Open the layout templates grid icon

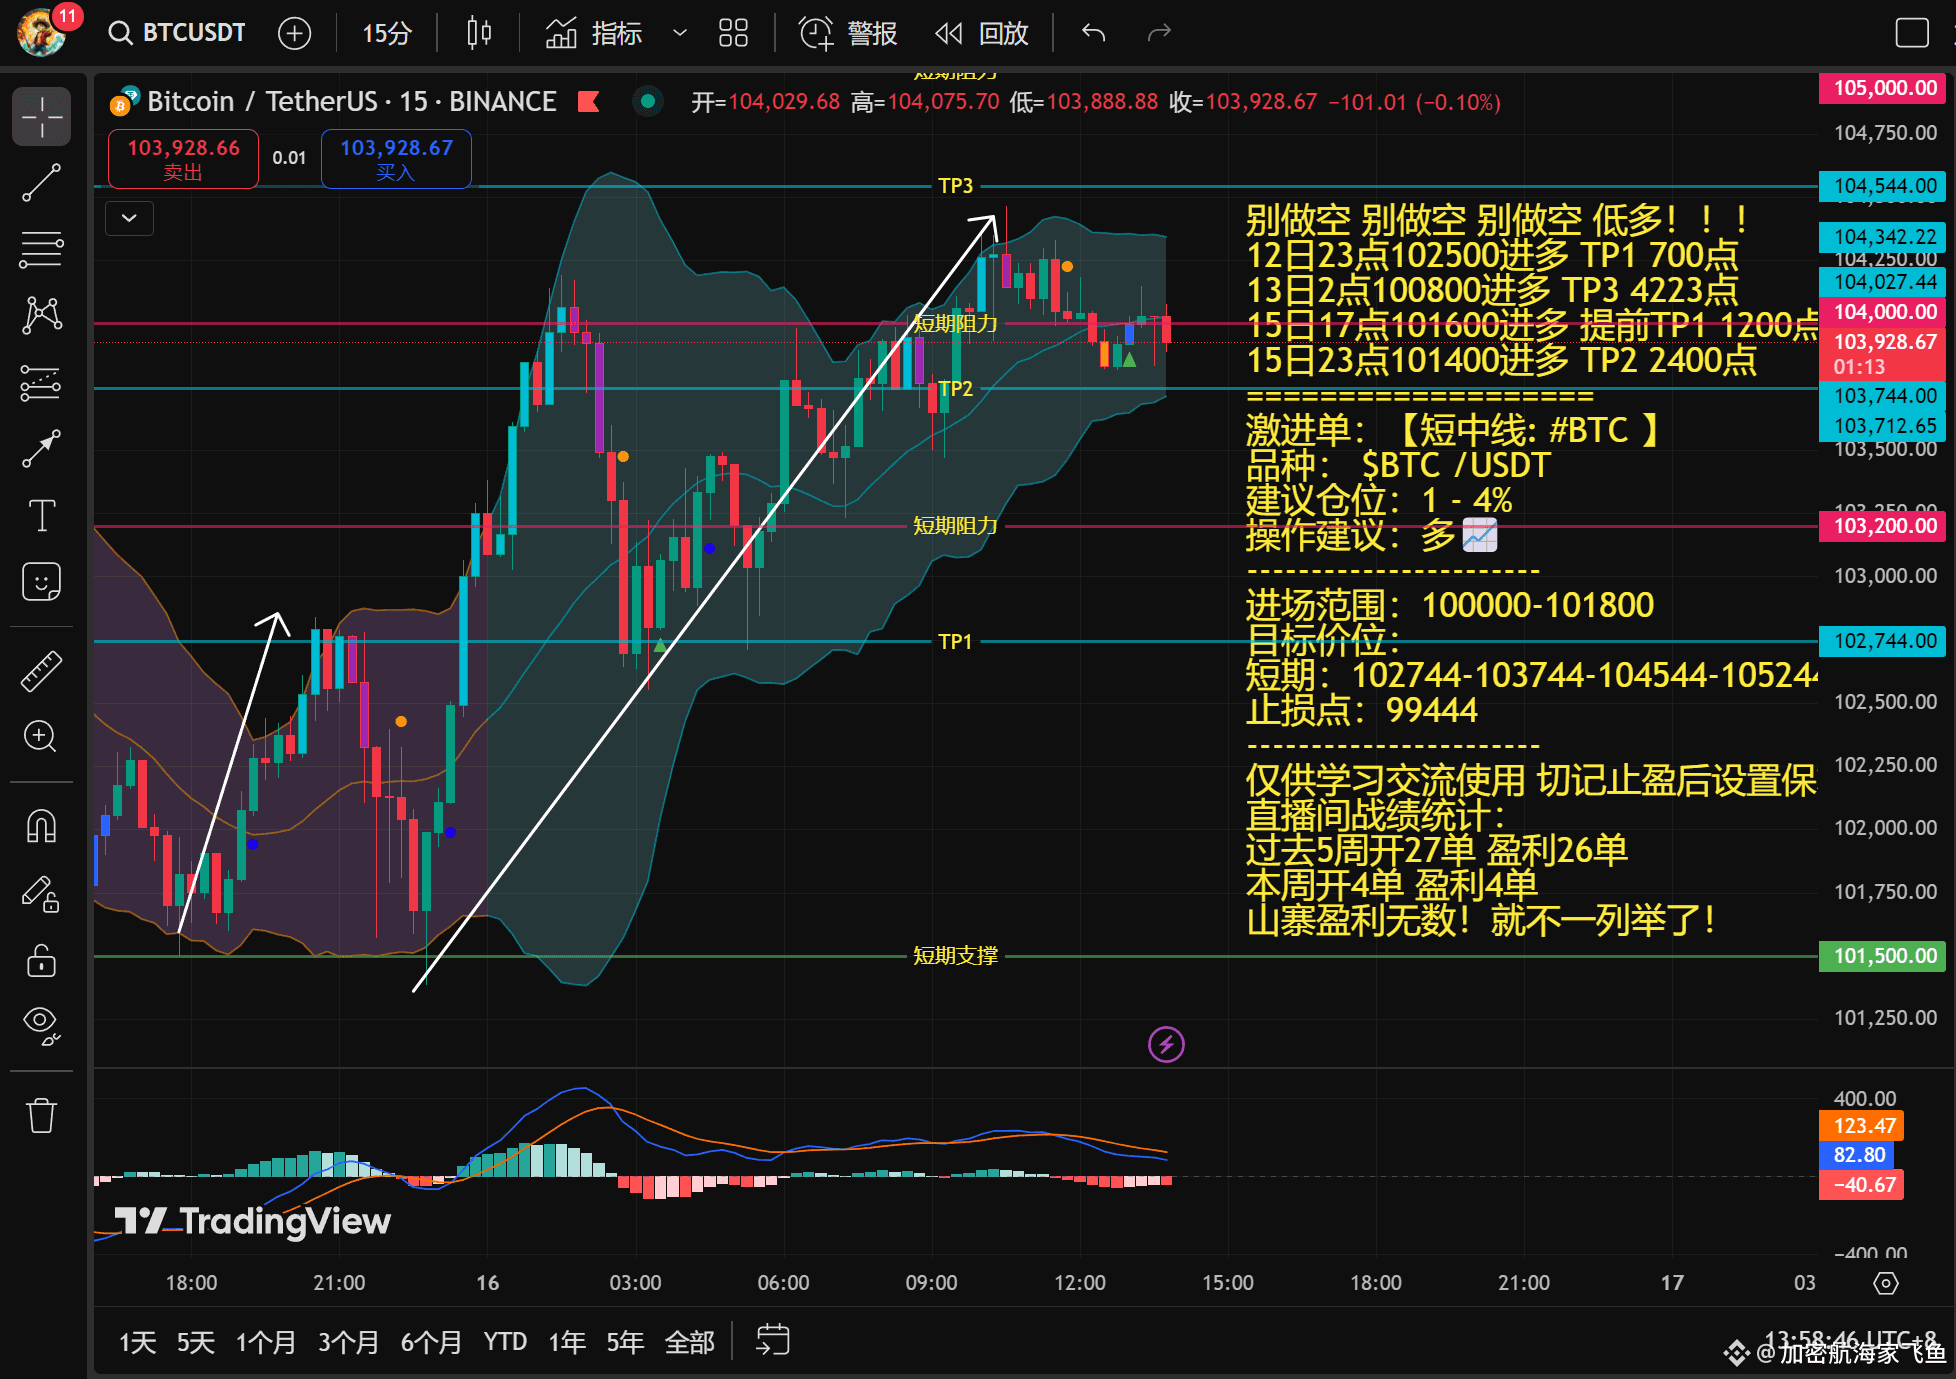(x=733, y=33)
